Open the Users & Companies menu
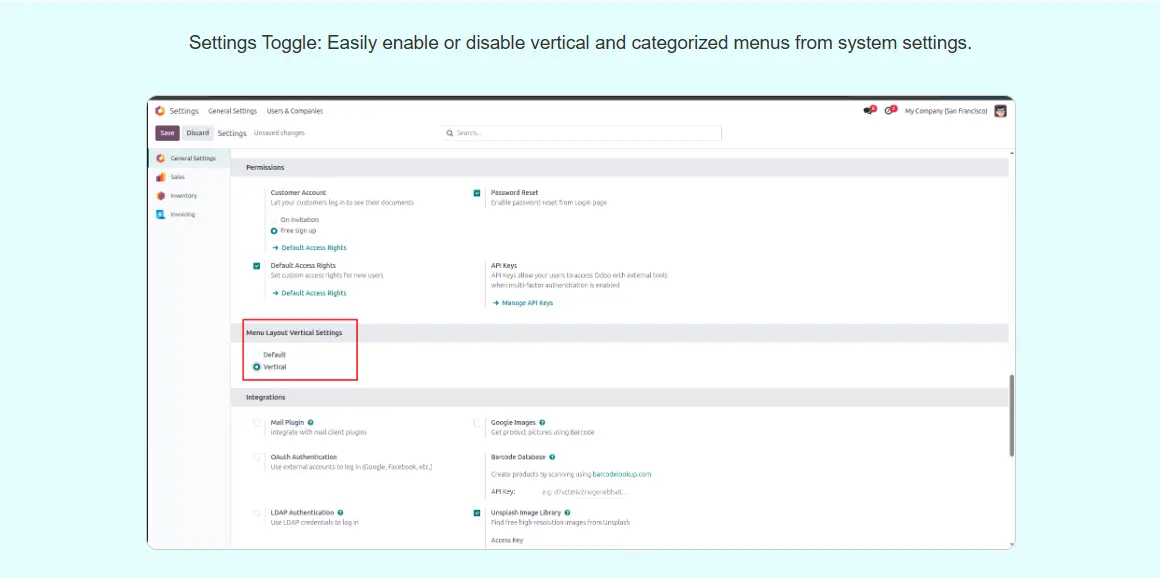The width and height of the screenshot is (1160, 578). [x=294, y=111]
